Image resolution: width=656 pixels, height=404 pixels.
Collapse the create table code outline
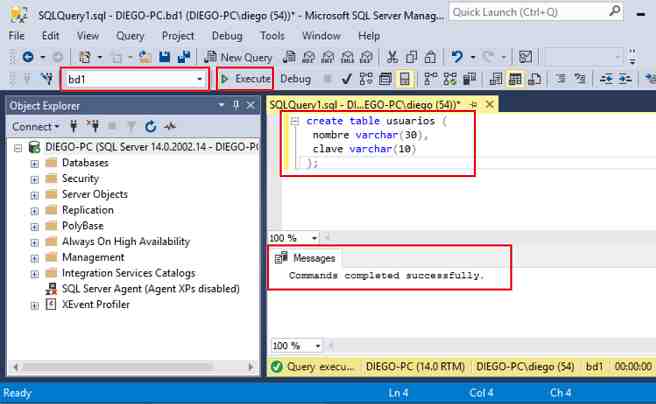tap(295, 121)
